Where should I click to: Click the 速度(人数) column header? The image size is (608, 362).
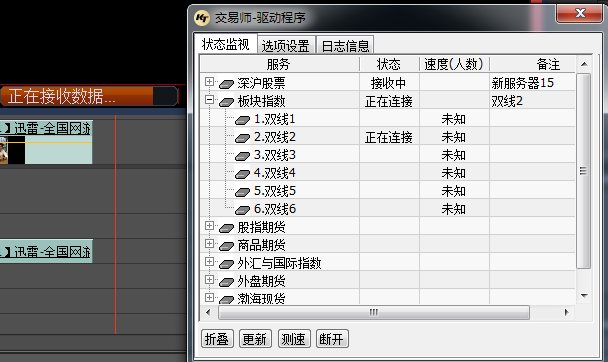click(454, 64)
